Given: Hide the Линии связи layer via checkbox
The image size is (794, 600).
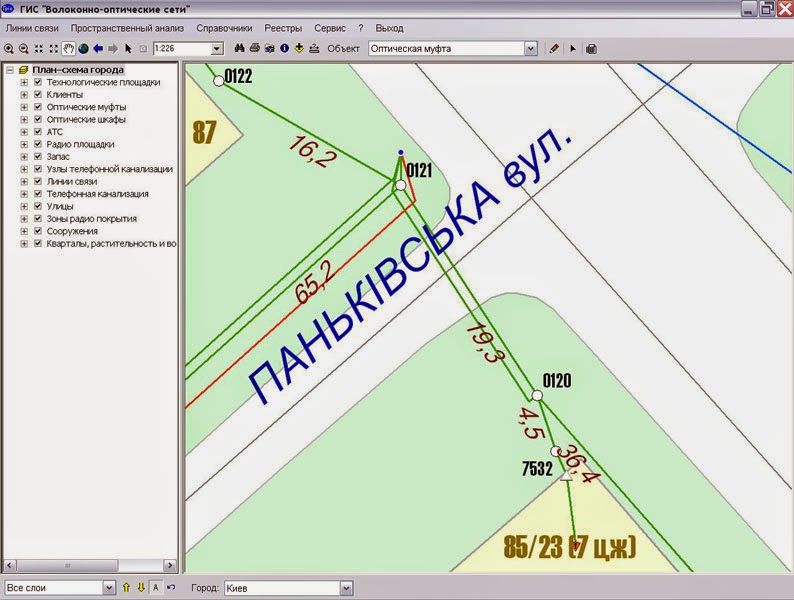Looking at the screenshot, I should [x=37, y=181].
